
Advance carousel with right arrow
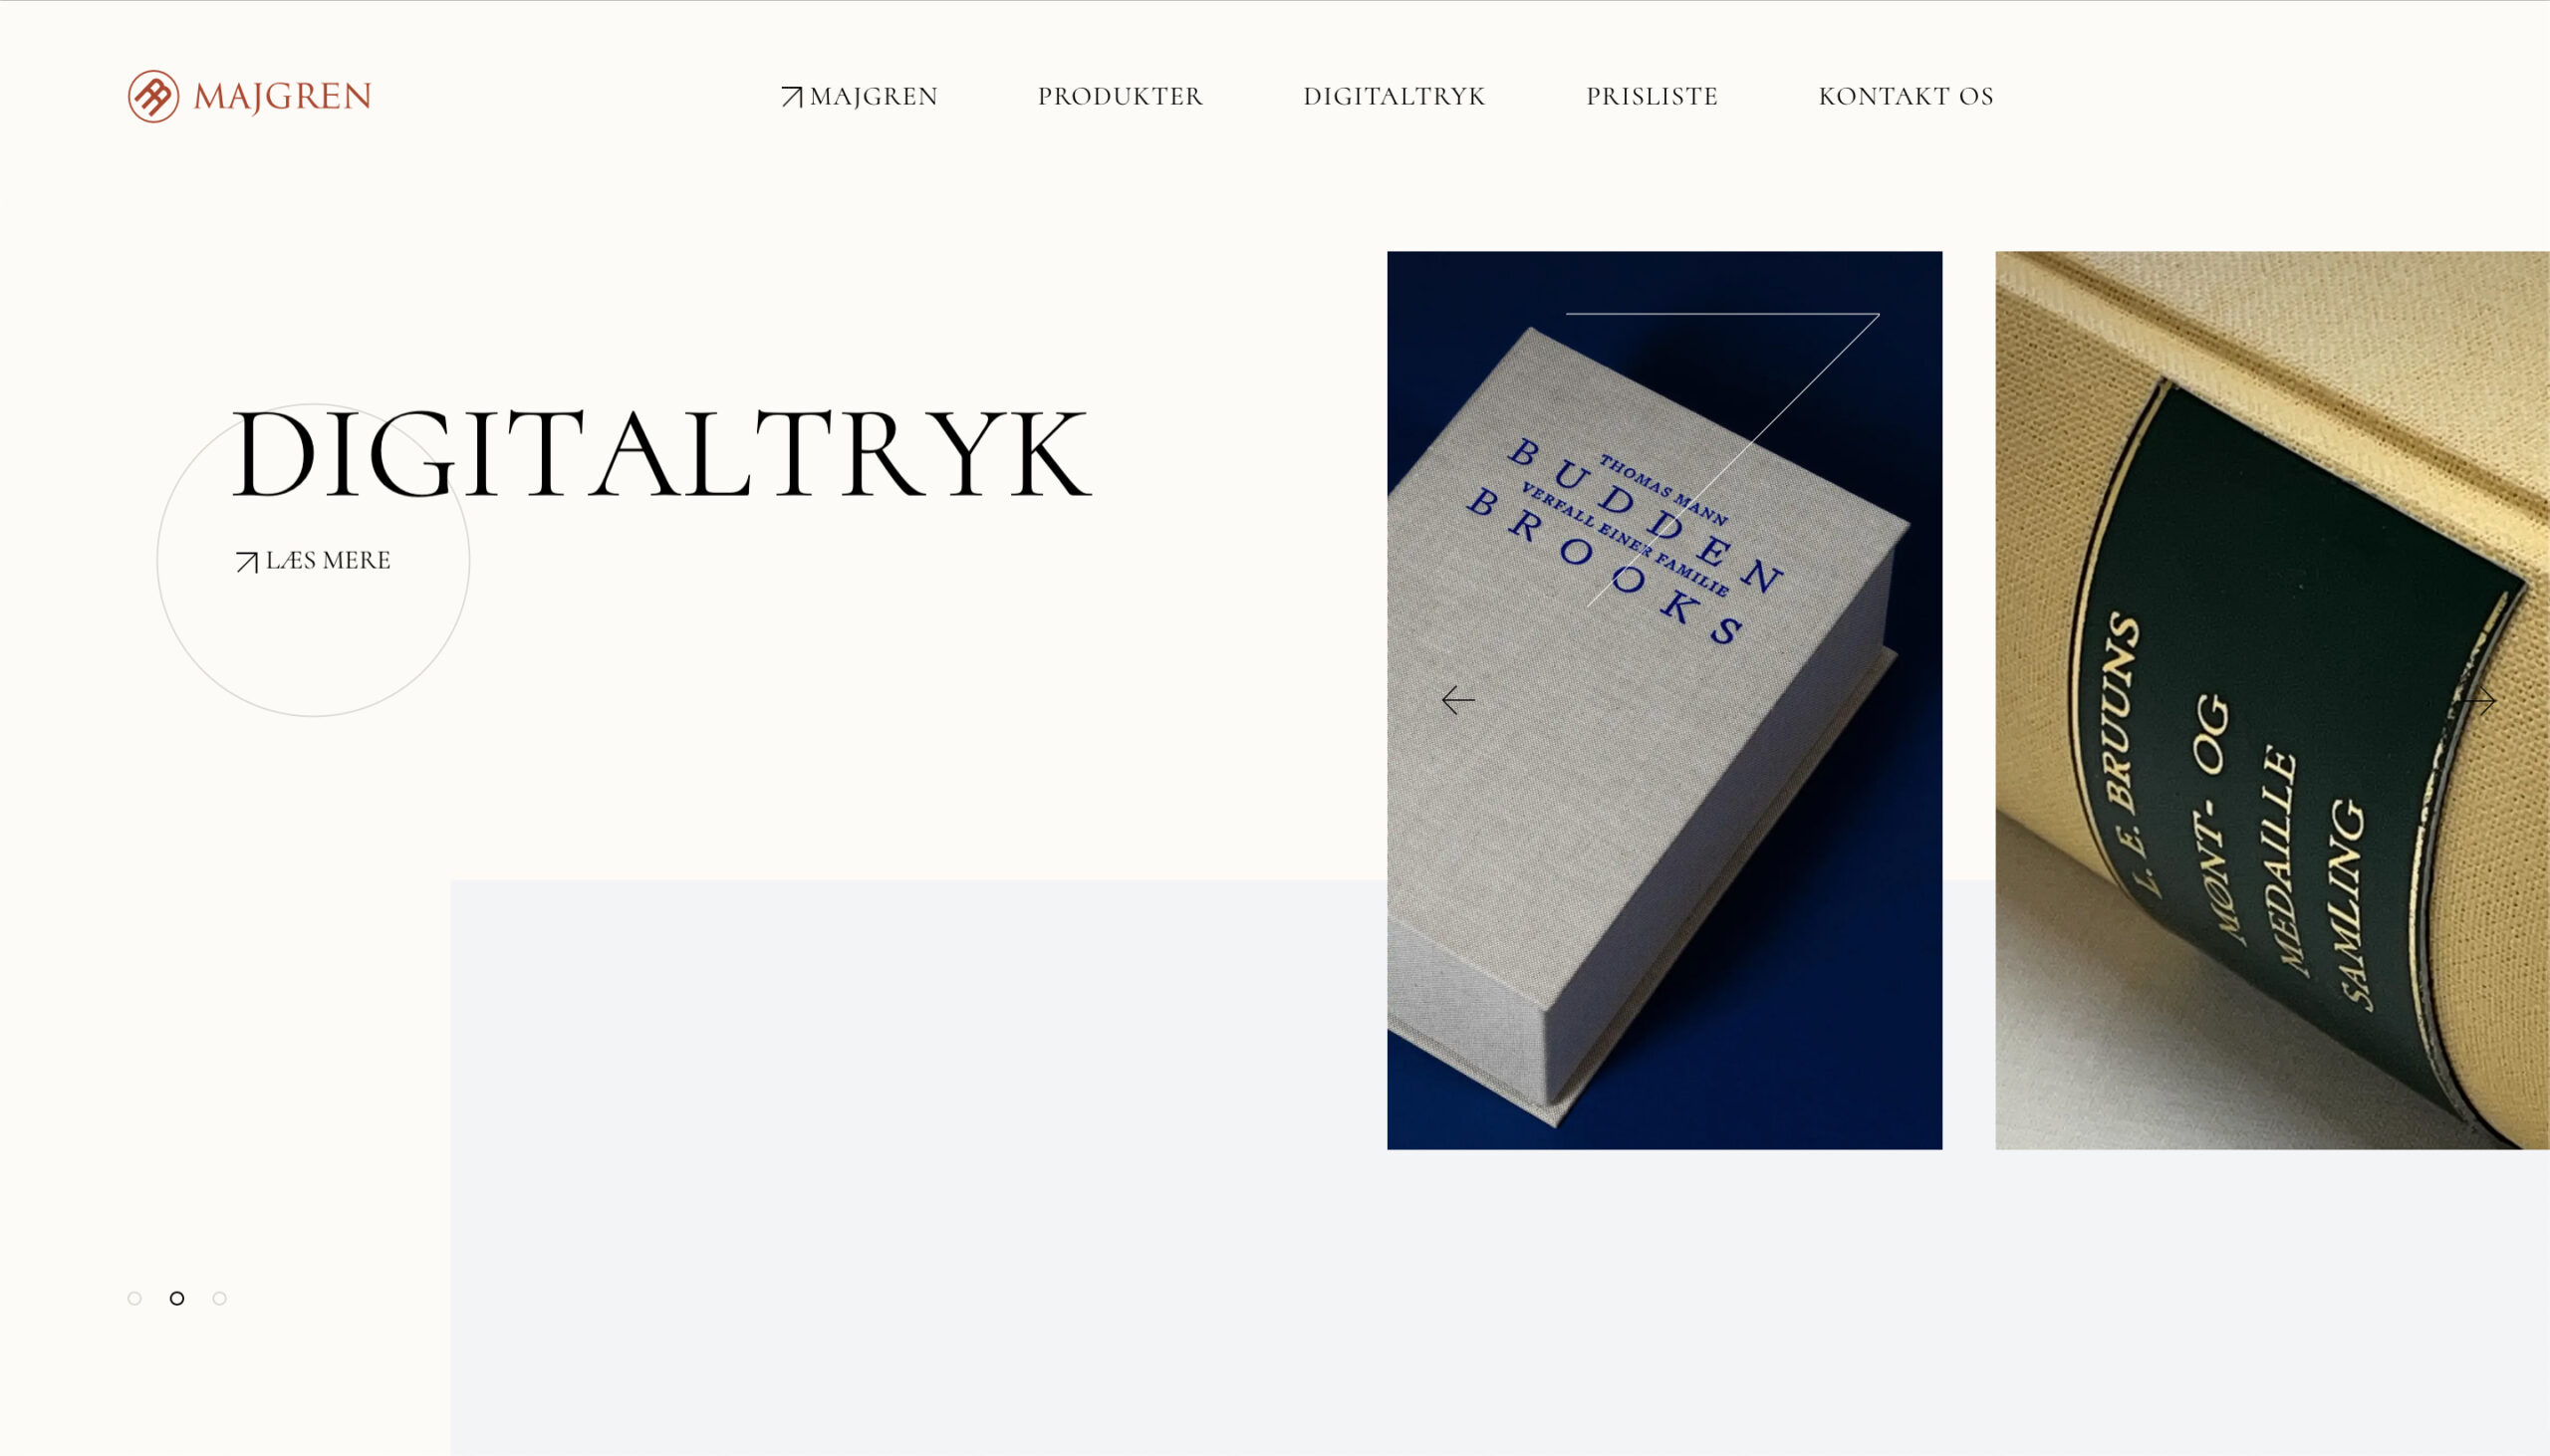[2478, 700]
